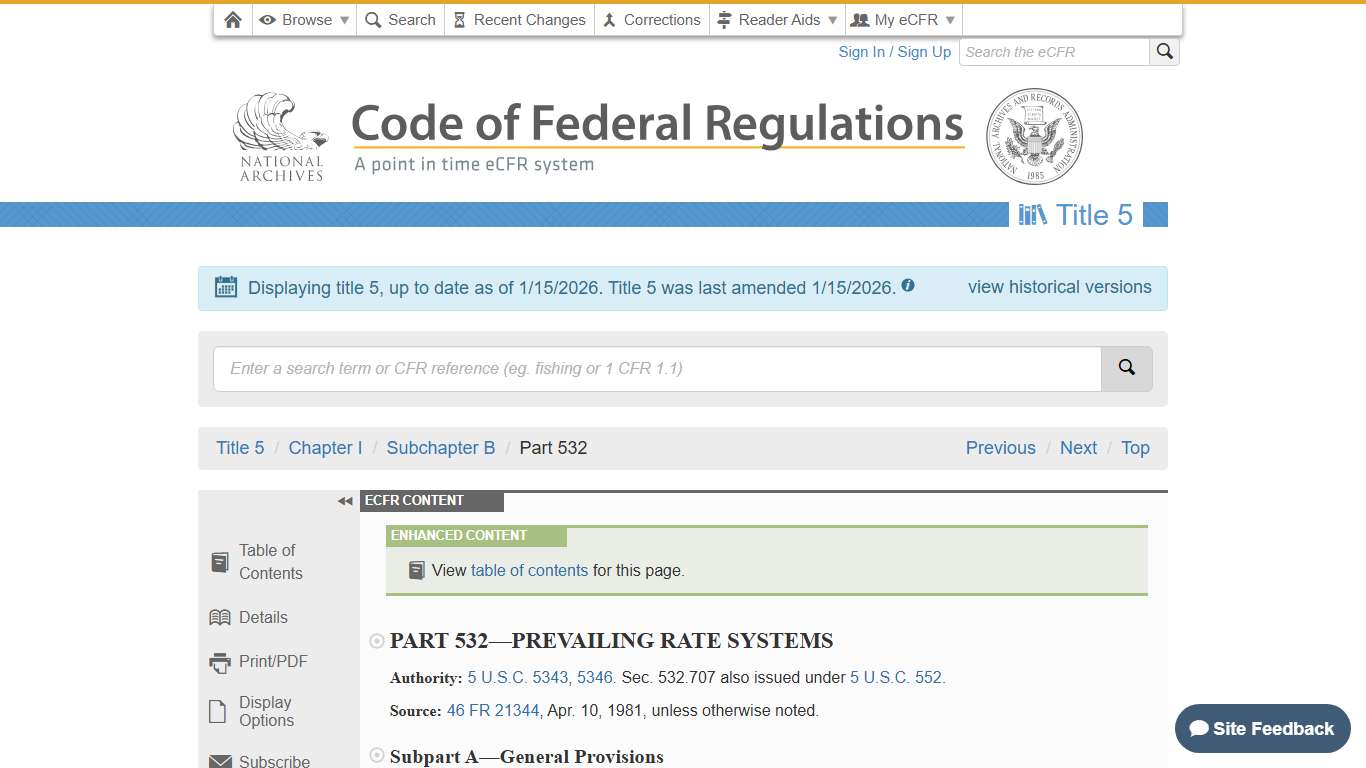Expand the Subpart A disclosure control

[377, 756]
